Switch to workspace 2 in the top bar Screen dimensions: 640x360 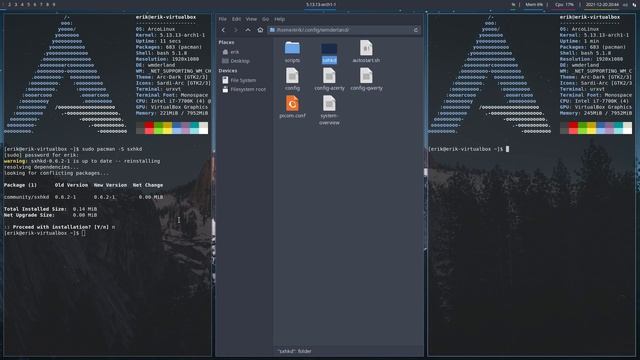coord(9,4)
